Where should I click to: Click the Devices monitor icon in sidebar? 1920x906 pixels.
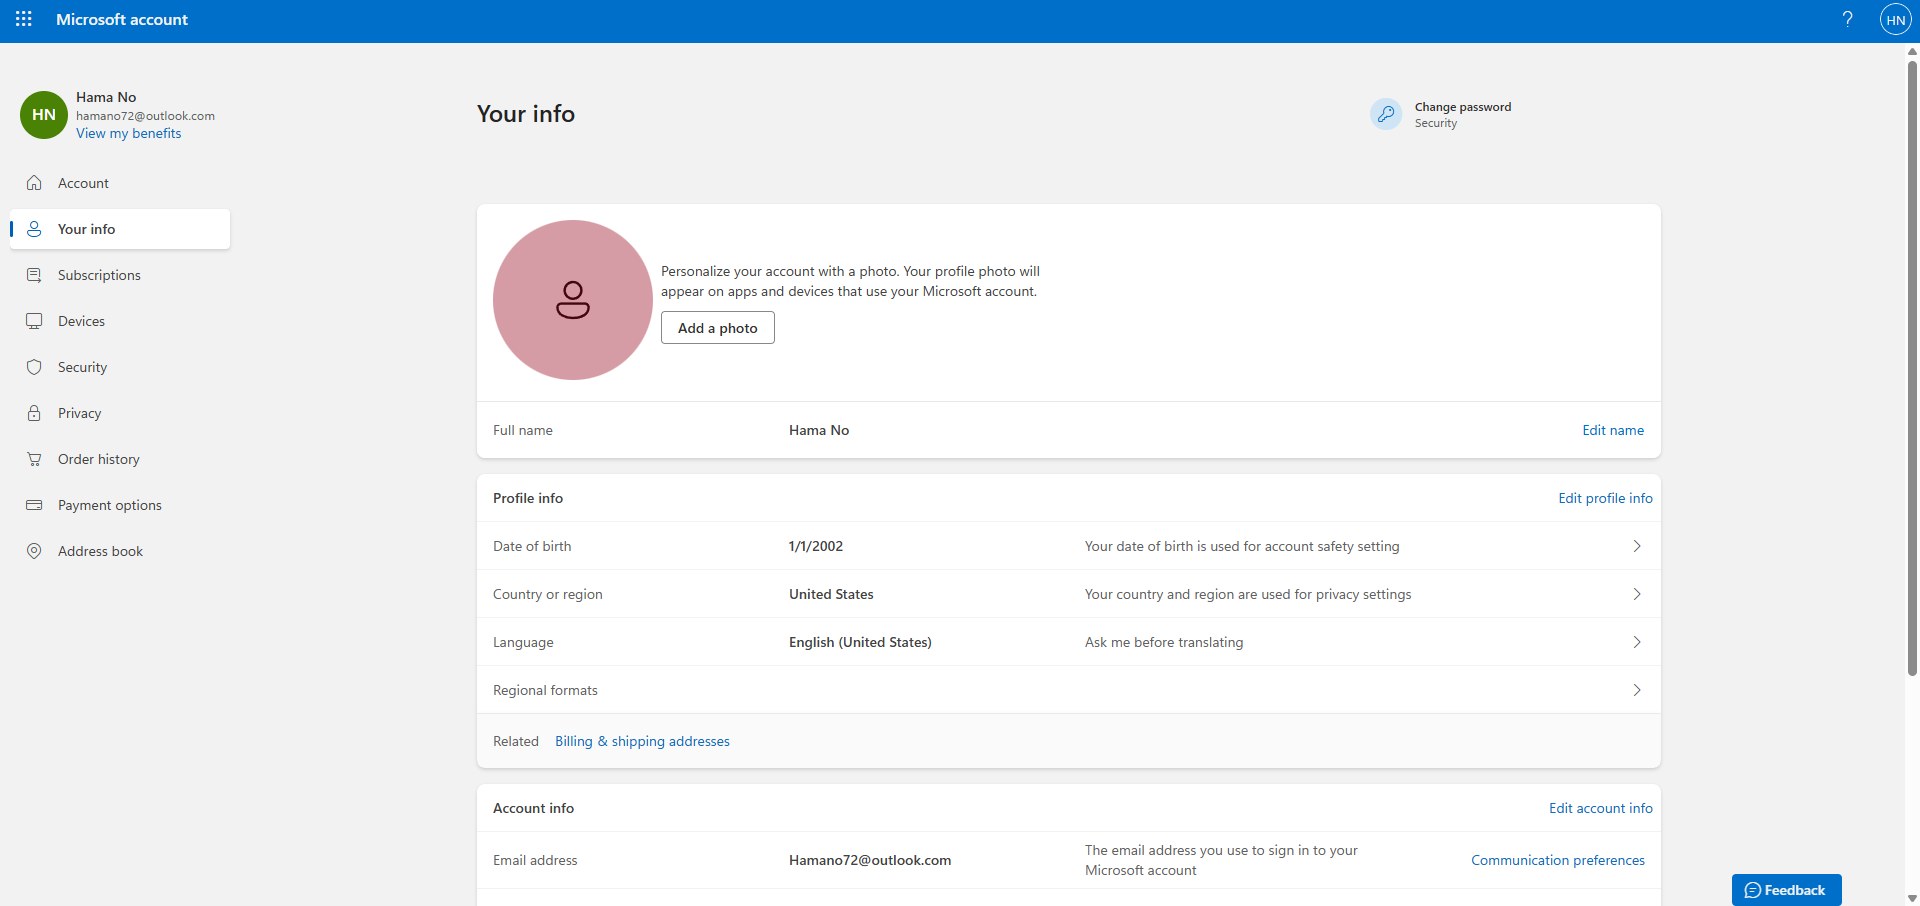tap(34, 321)
